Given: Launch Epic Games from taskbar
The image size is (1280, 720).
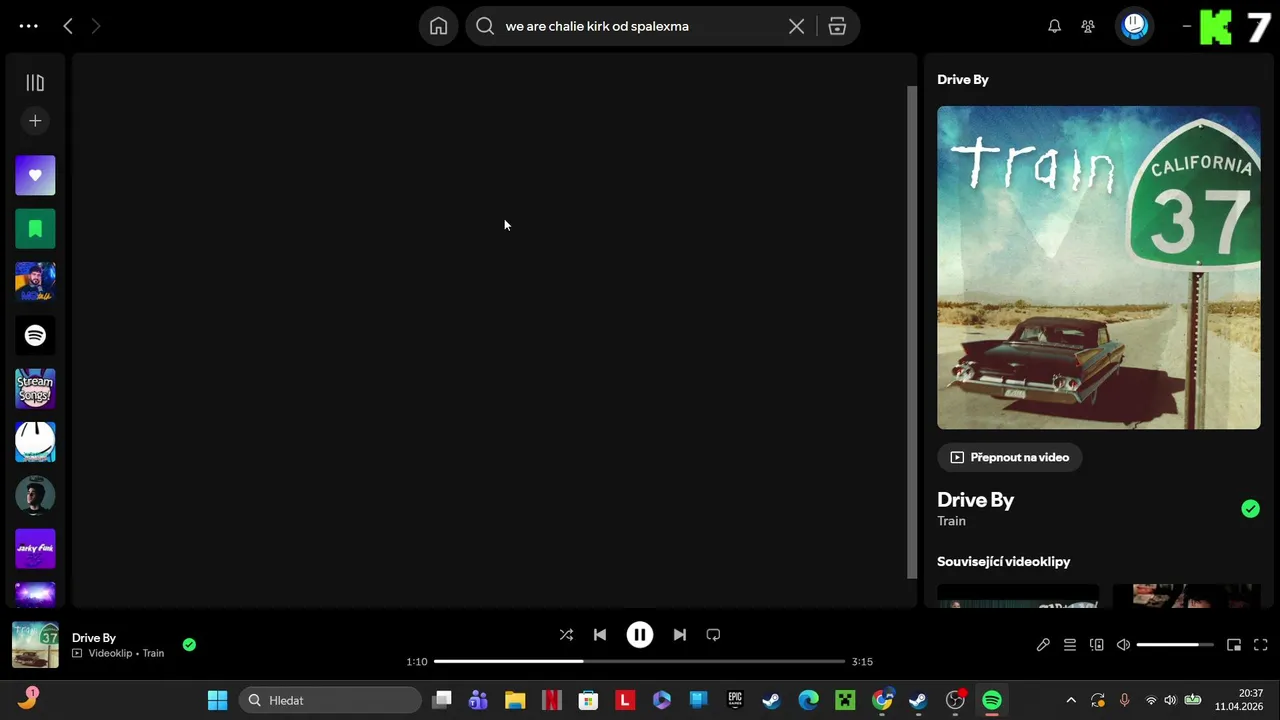Looking at the screenshot, I should 735,700.
